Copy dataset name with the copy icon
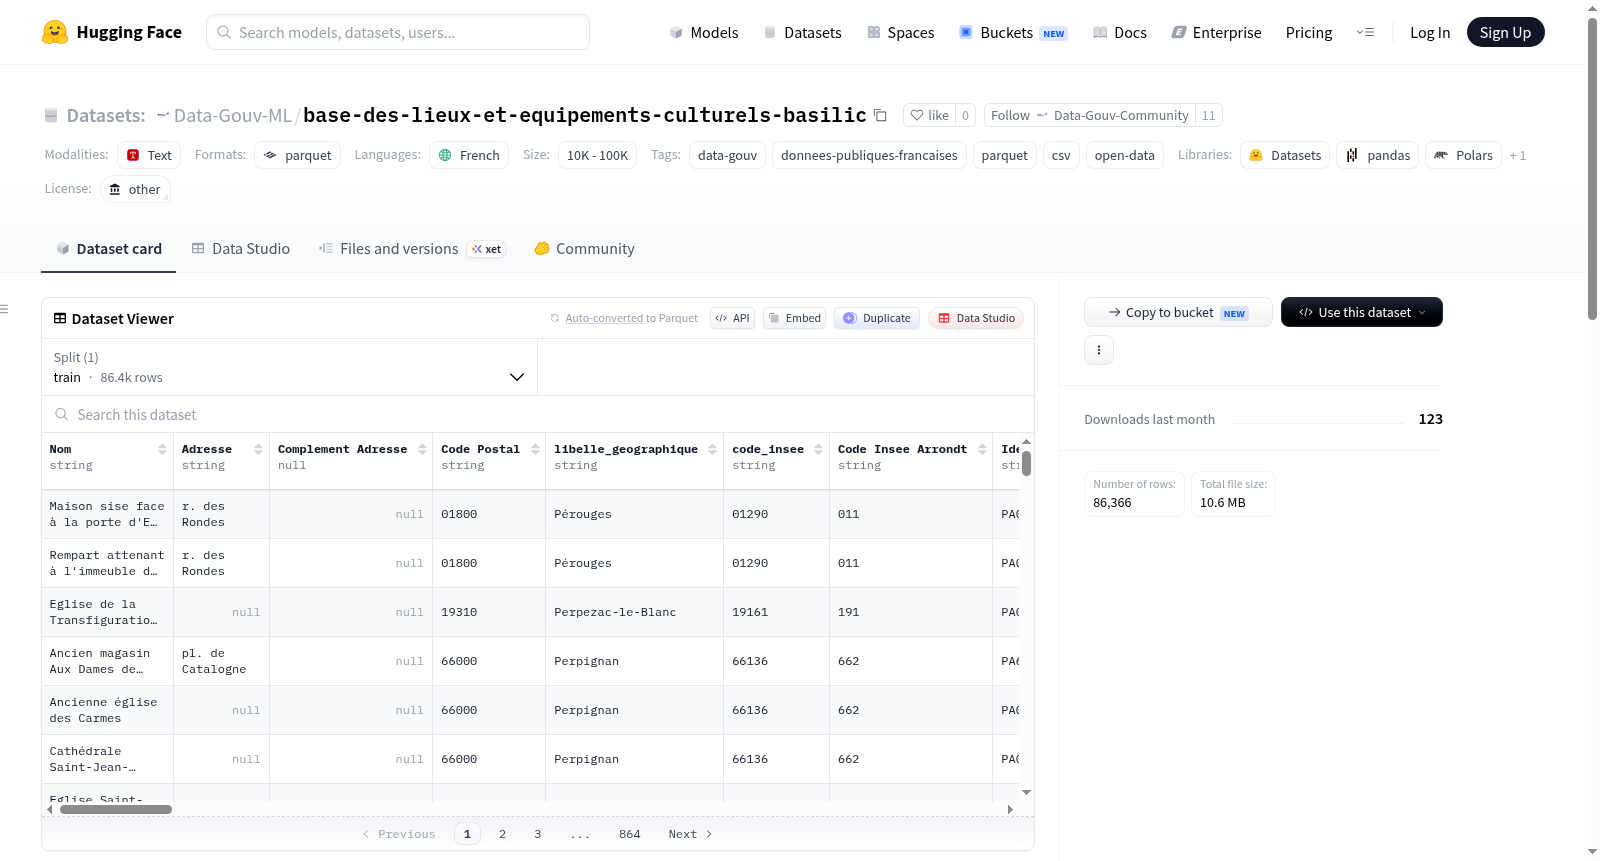This screenshot has width=1600, height=861. (880, 115)
